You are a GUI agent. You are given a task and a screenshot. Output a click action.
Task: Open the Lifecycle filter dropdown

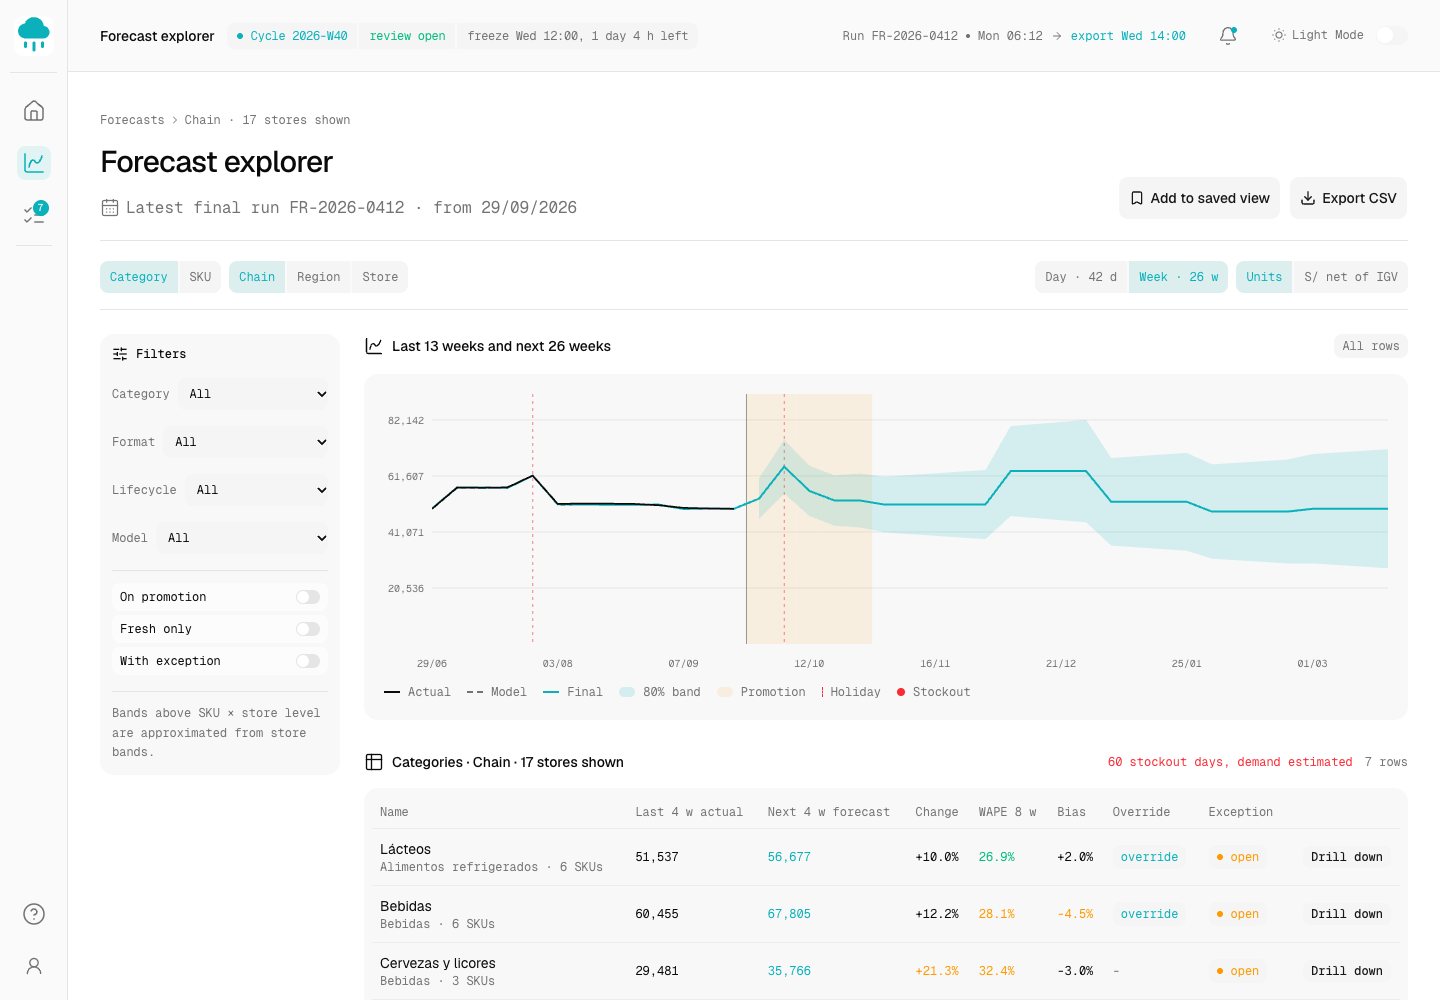click(x=257, y=490)
